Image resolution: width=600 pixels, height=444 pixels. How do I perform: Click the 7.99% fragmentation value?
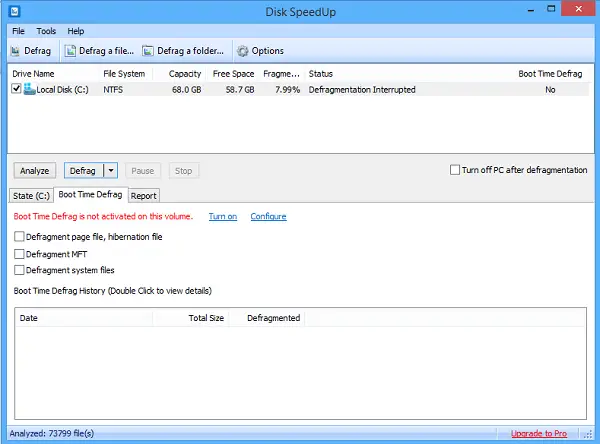[287, 90]
